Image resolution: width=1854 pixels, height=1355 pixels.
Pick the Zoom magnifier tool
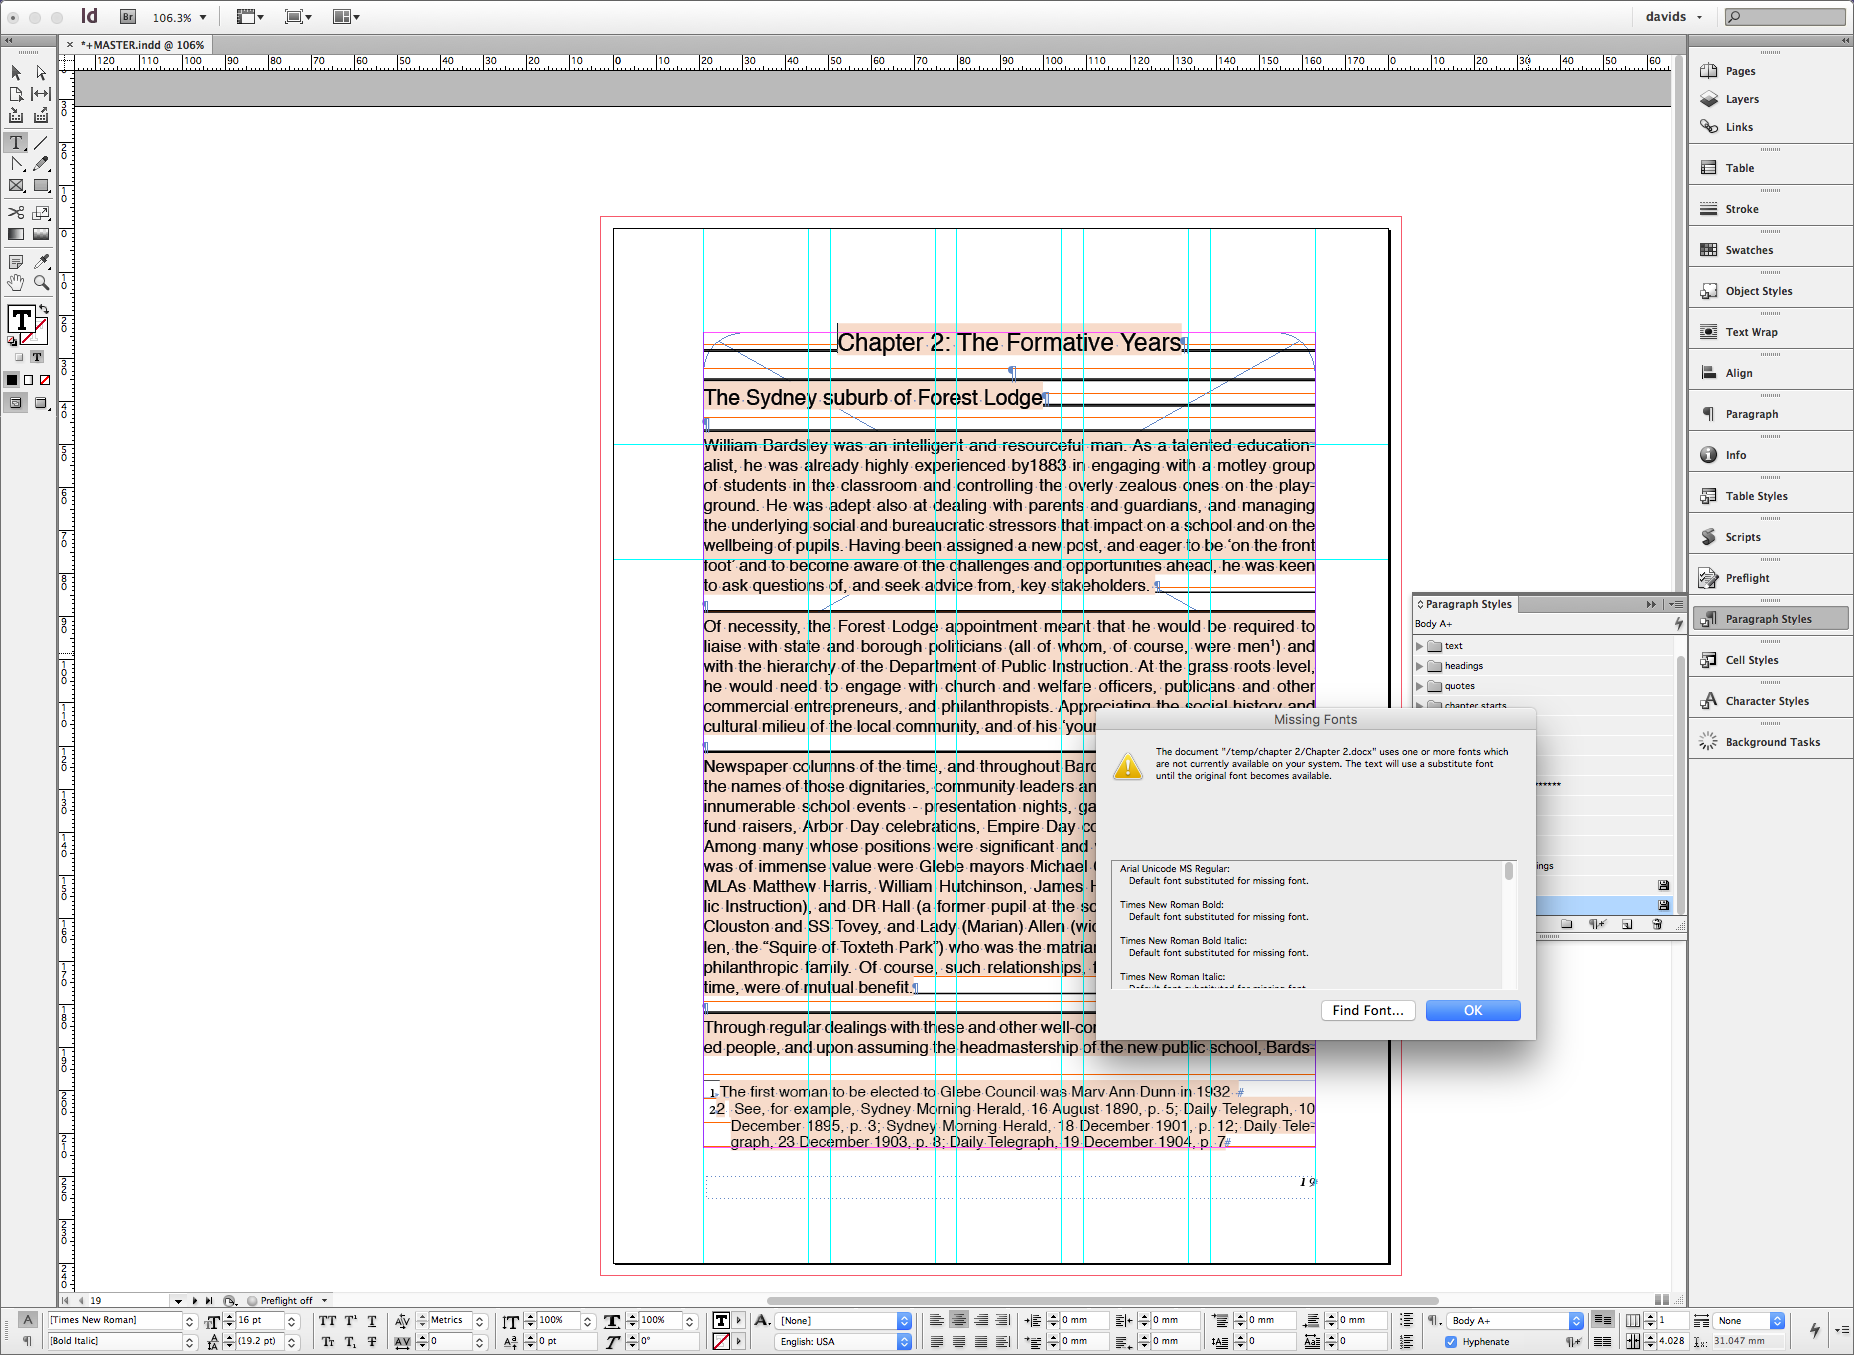(41, 283)
